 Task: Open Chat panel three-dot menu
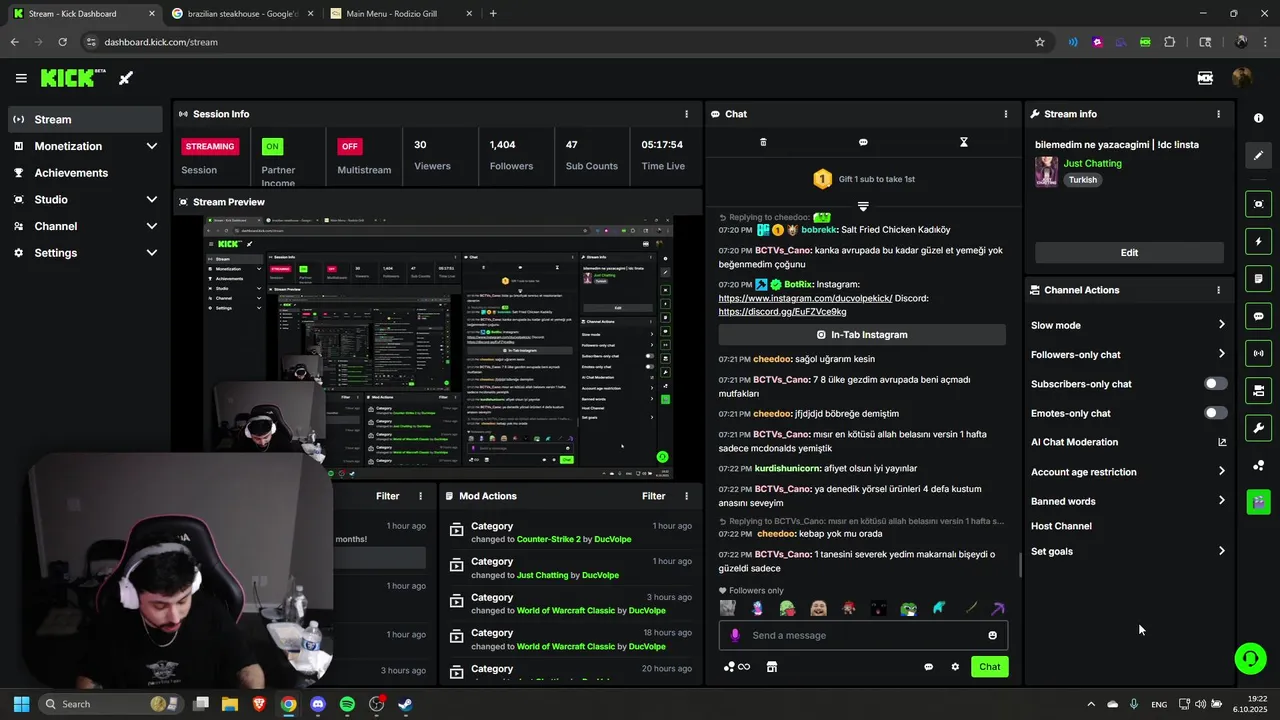1006,114
